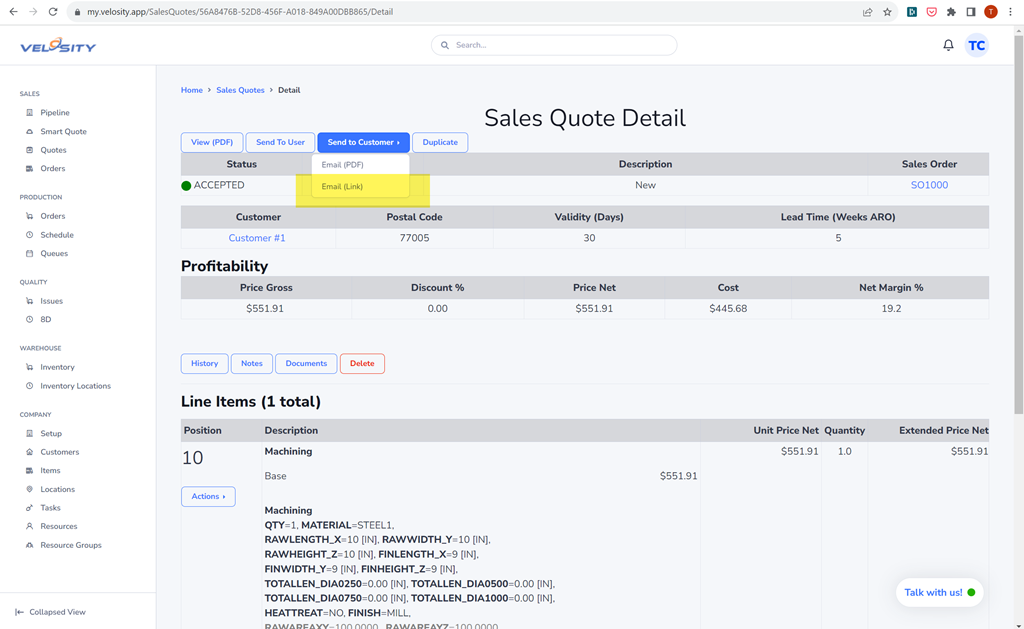Open Inventory Locations in sidebar
This screenshot has height=629, width=1024.
coord(75,386)
